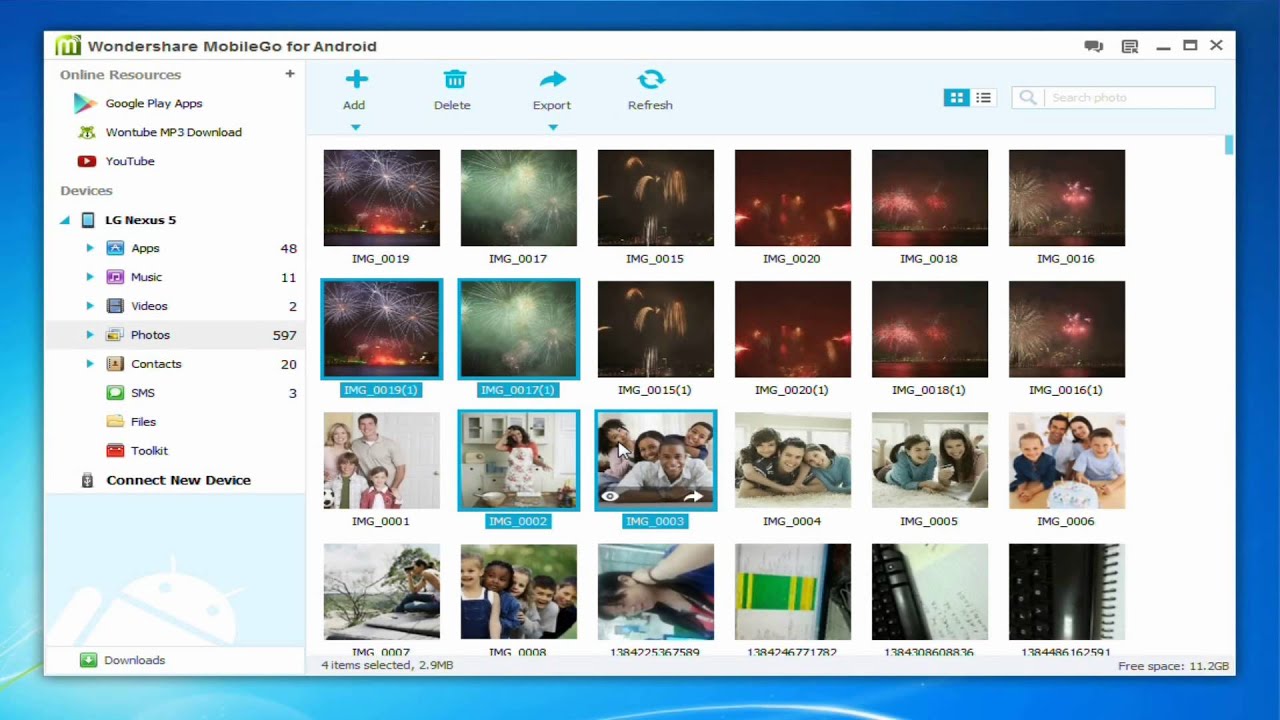Click the plus next to Online Resources

click(290, 74)
